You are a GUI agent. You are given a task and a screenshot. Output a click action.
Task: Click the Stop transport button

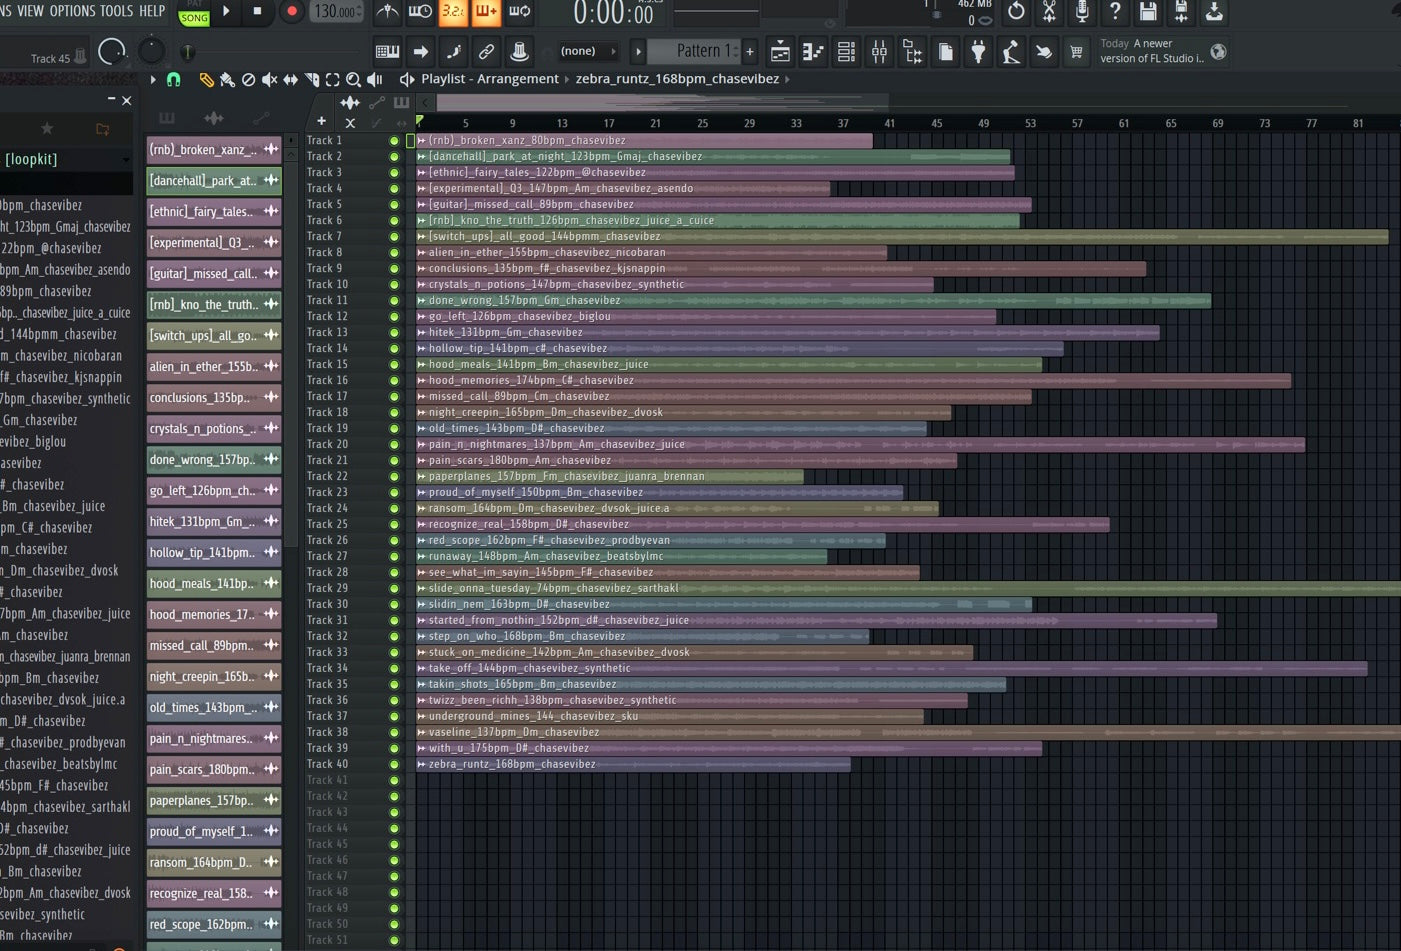point(257,11)
